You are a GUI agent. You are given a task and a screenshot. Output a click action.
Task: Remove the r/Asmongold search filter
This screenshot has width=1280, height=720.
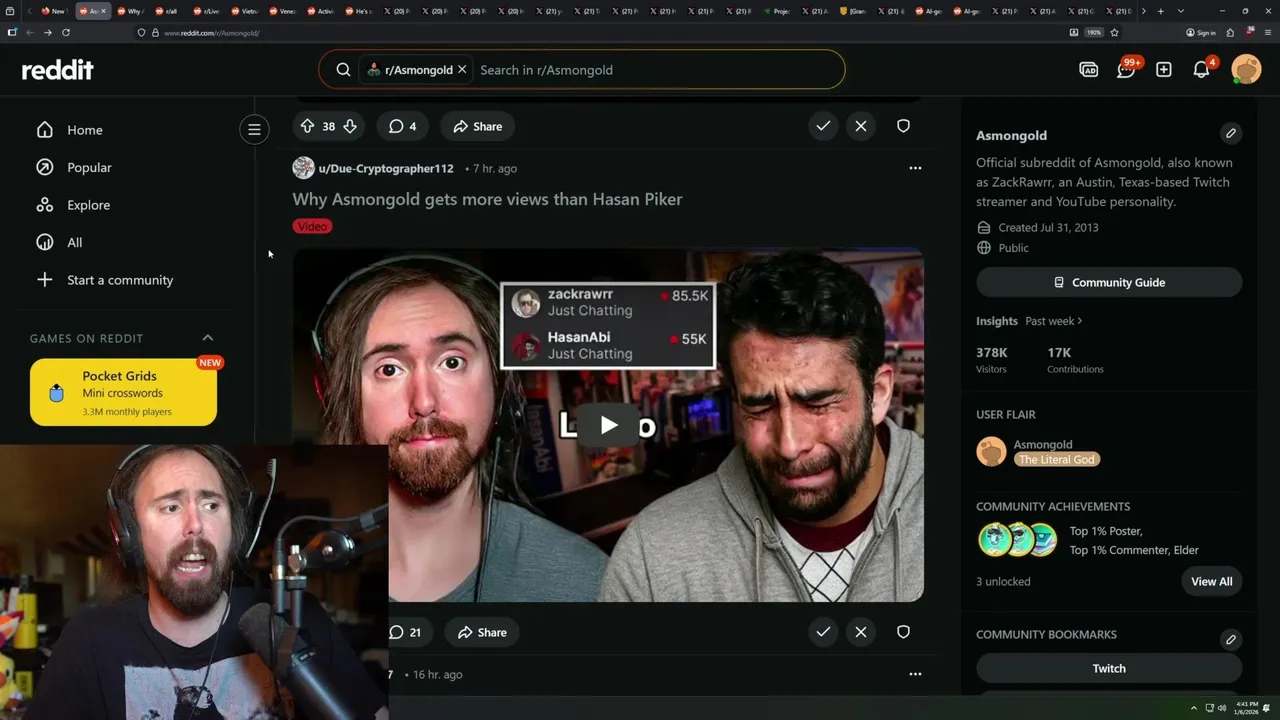pyautogui.click(x=462, y=70)
